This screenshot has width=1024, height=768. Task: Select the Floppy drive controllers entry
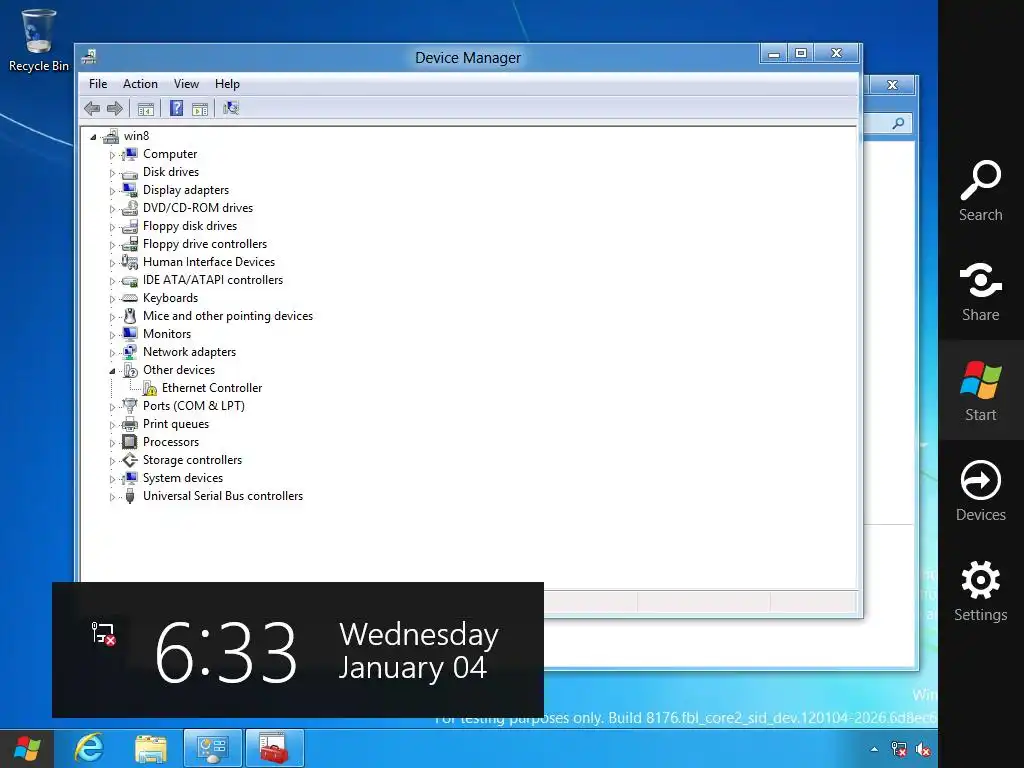coord(205,244)
